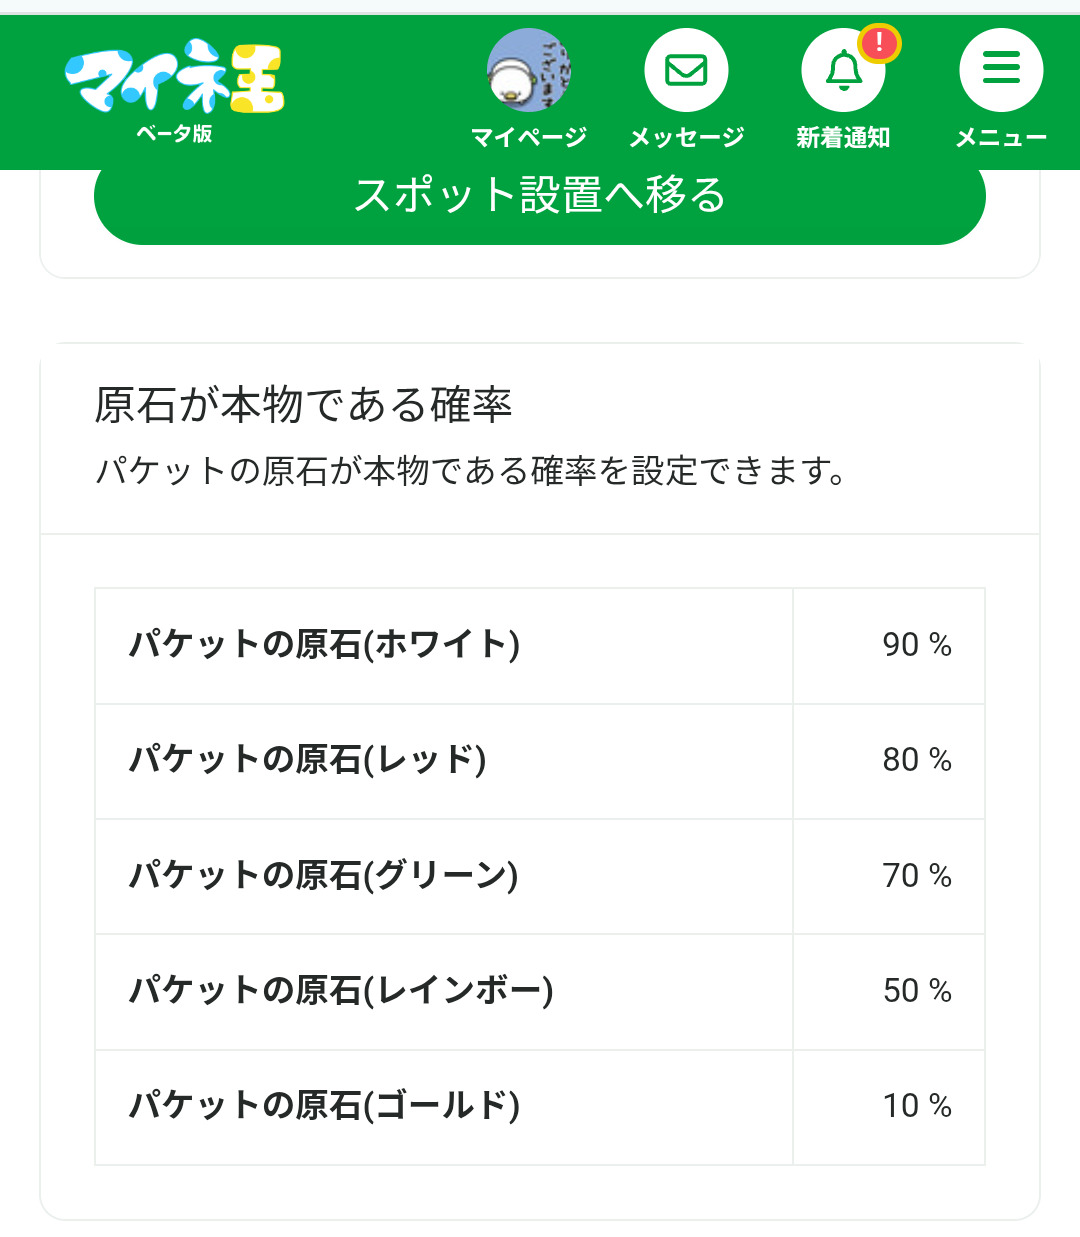Click the 原石が本物である確率 heading
The image size is (1080, 1237).
tap(303, 405)
